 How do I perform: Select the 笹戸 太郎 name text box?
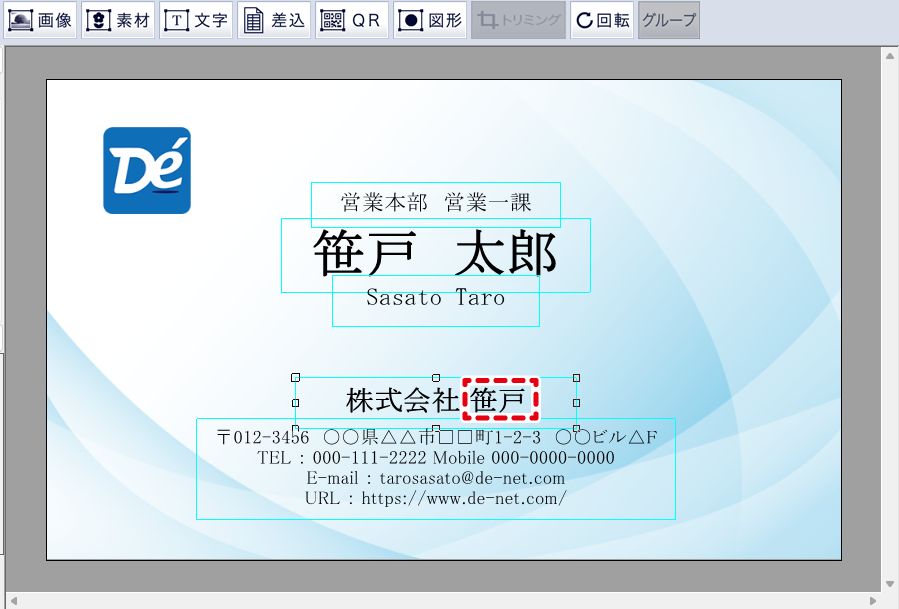436,255
